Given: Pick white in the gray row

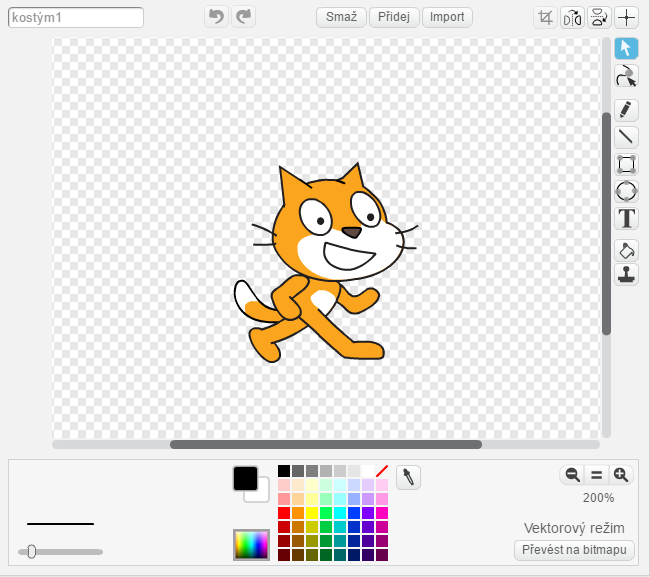Looking at the screenshot, I should [x=368, y=471].
